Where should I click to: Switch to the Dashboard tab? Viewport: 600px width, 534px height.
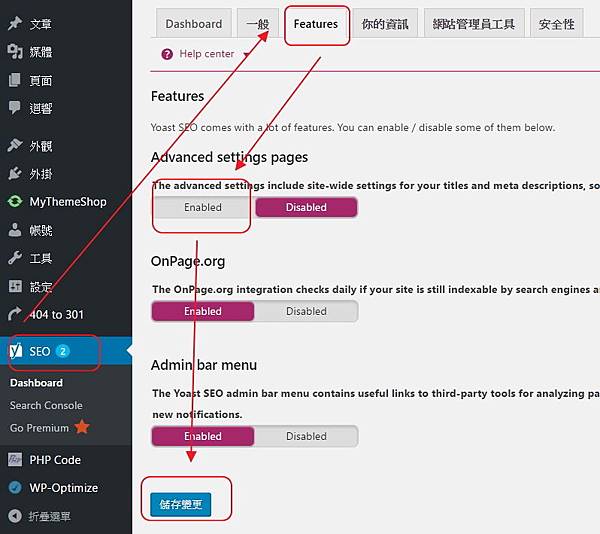[194, 24]
